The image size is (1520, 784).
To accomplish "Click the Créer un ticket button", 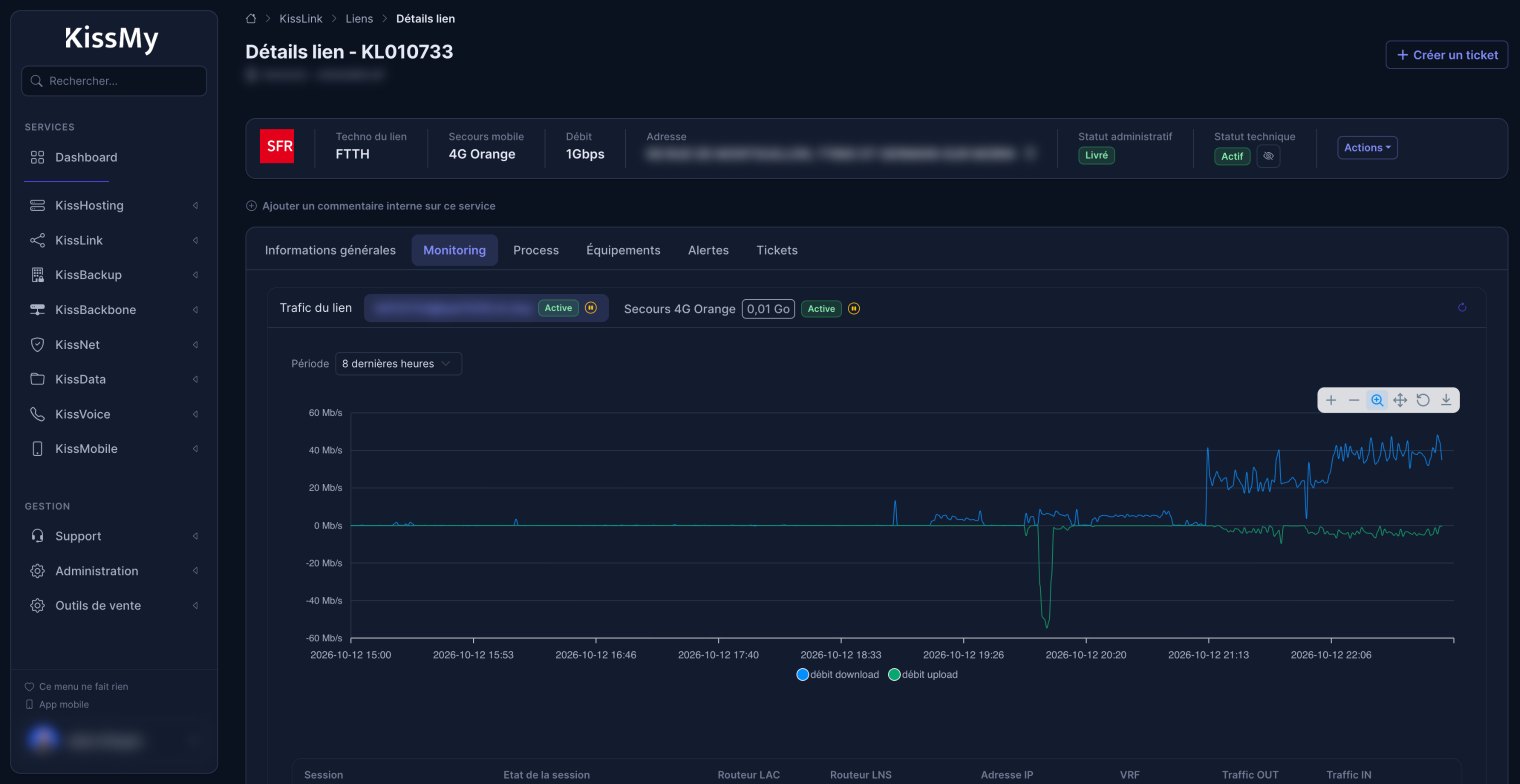I will 1447,55.
